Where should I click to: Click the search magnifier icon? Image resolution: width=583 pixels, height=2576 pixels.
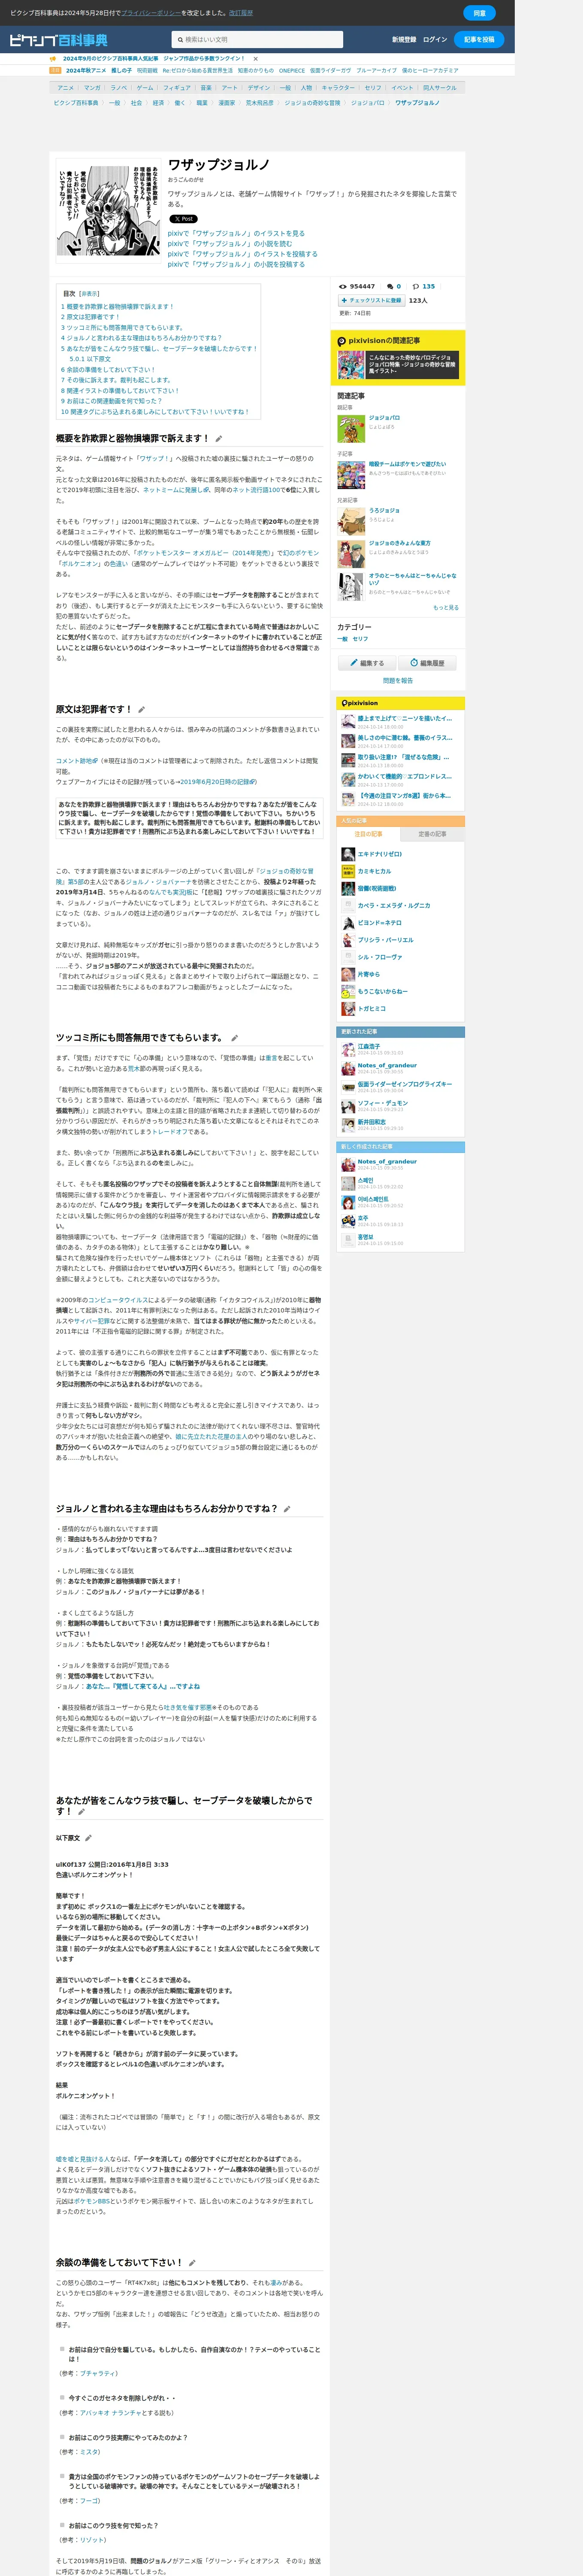point(180,40)
